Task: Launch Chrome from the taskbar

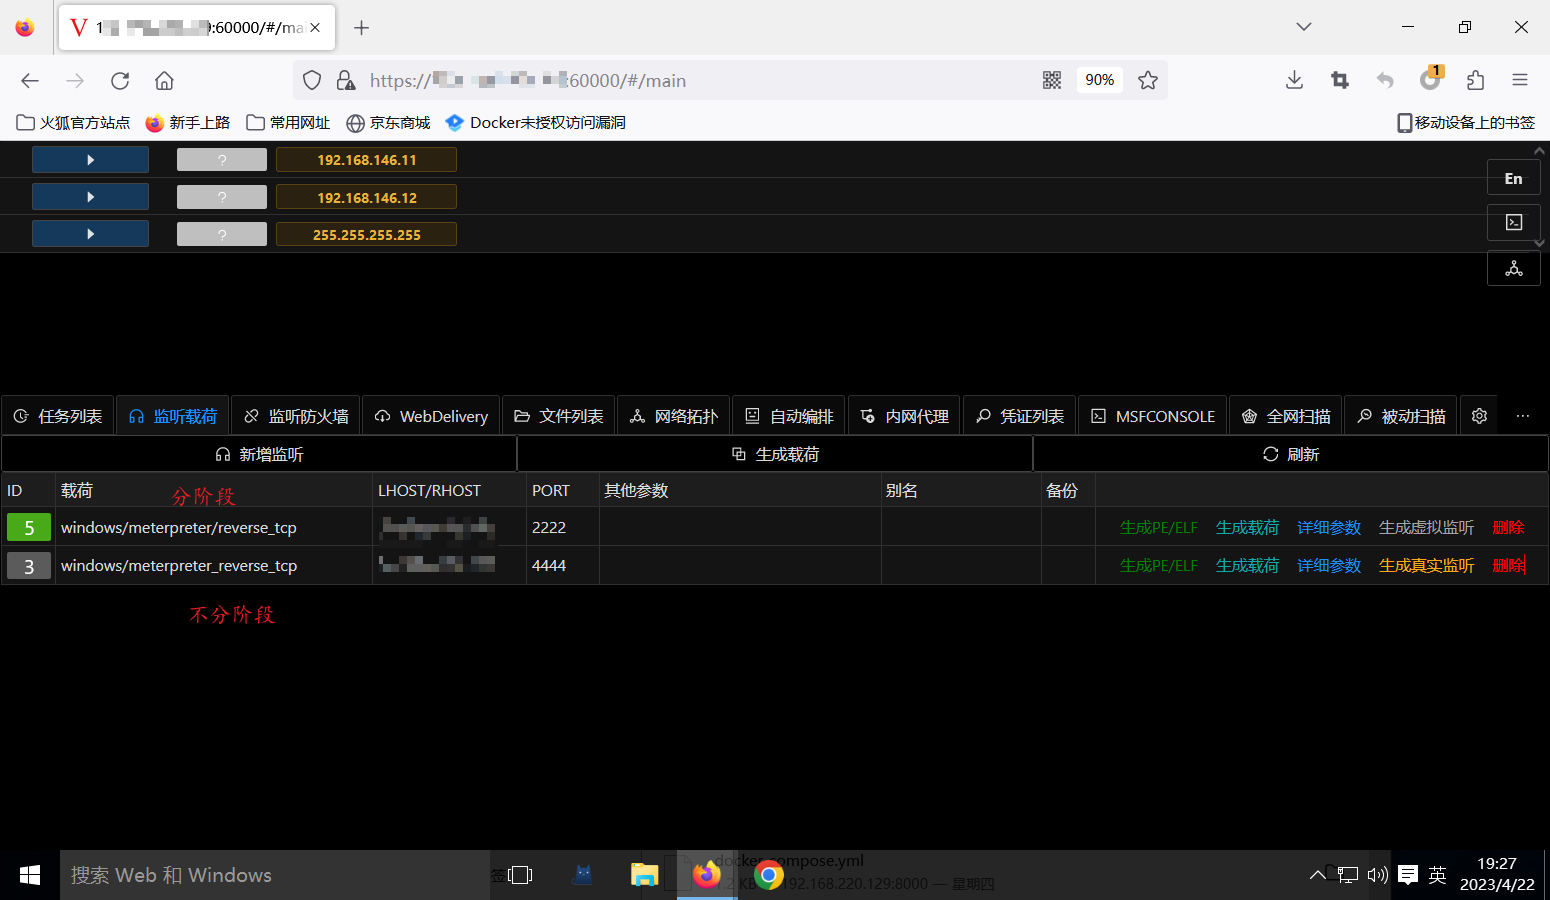Action: point(768,874)
